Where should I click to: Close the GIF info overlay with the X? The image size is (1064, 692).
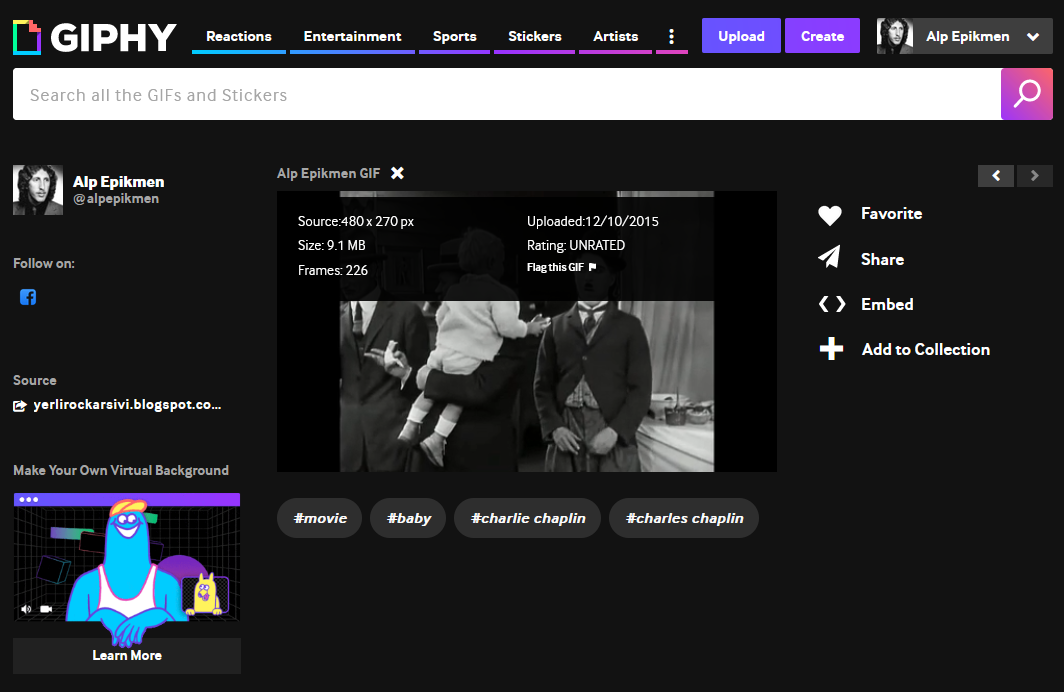398,173
